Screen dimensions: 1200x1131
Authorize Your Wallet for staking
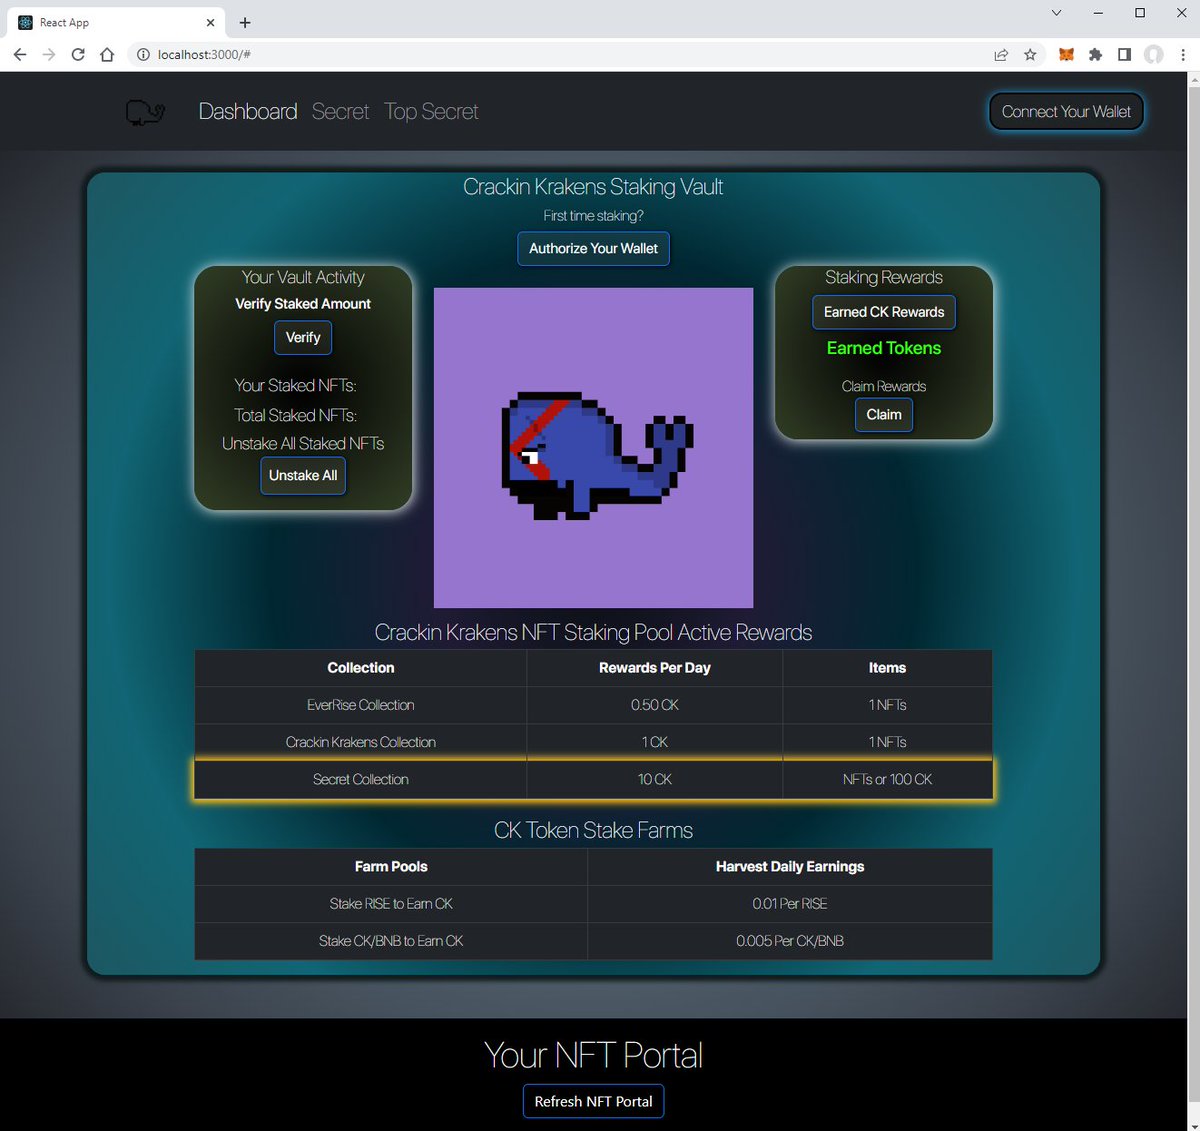pyautogui.click(x=593, y=248)
